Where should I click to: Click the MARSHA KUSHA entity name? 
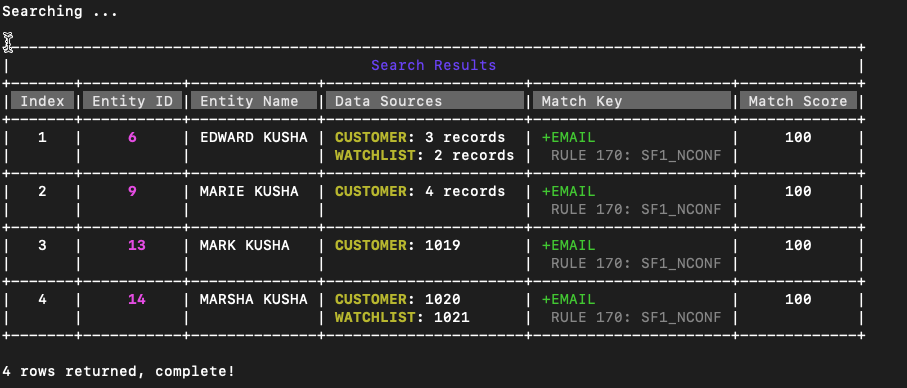coord(253,299)
